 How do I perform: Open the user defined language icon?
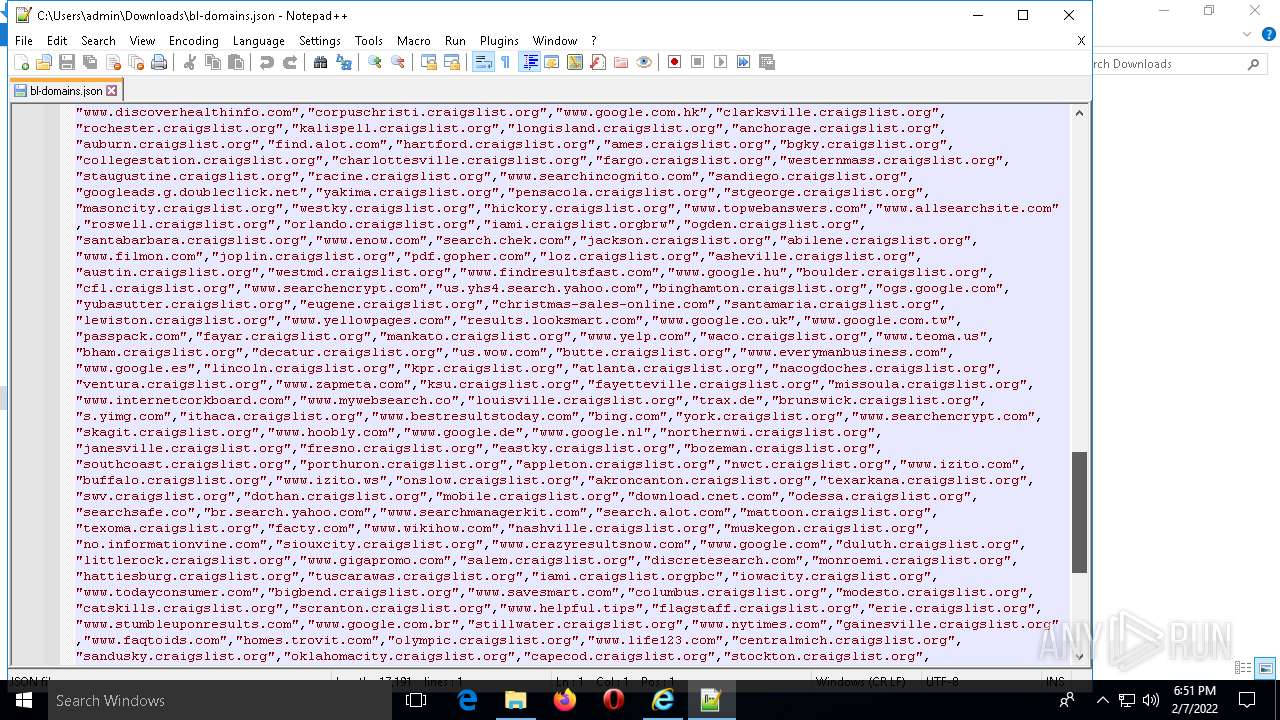pyautogui.click(x=552, y=62)
